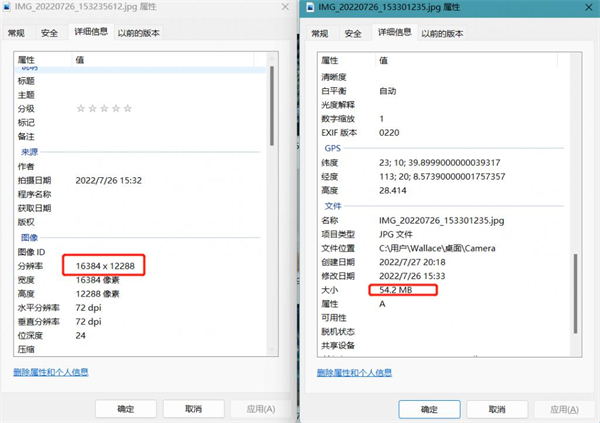This screenshot has width=600, height=423.
Task: Open 删除属性和个人信息 link in right window
Action: [x=354, y=372]
